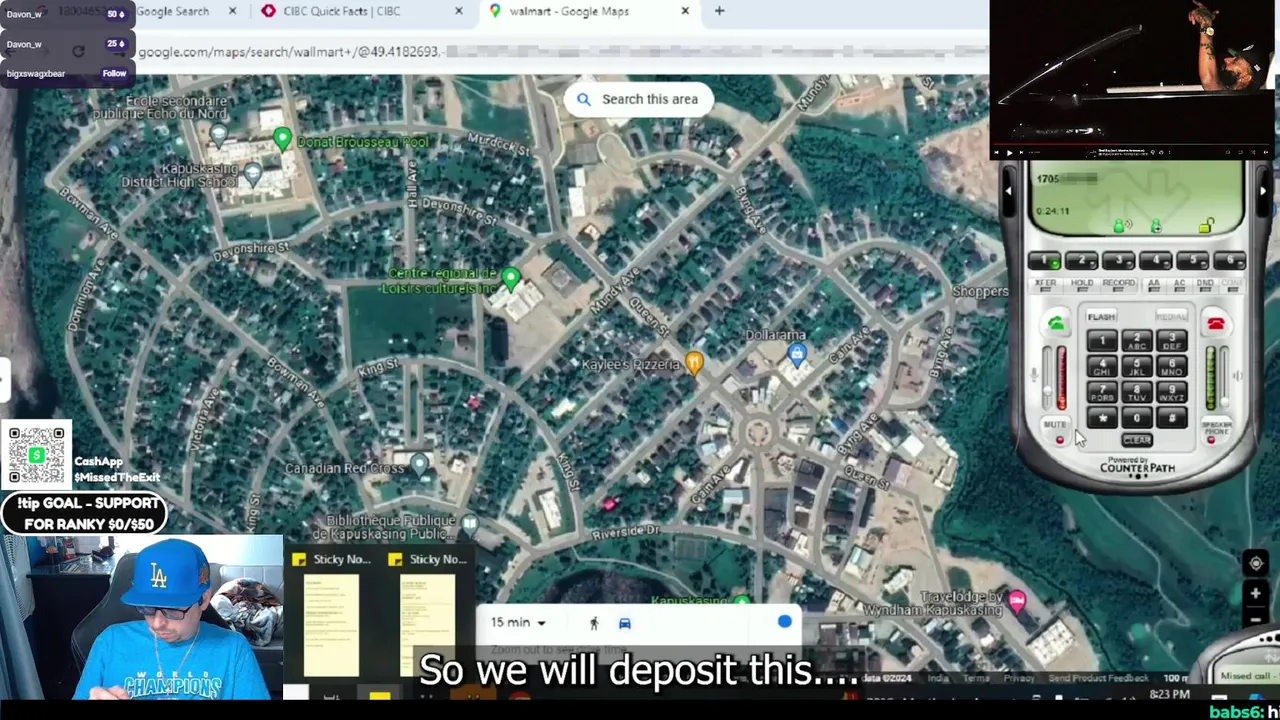1280x720 pixels.
Task: Open the second Sticky Notes preview thumbnail
Action: tap(427, 624)
